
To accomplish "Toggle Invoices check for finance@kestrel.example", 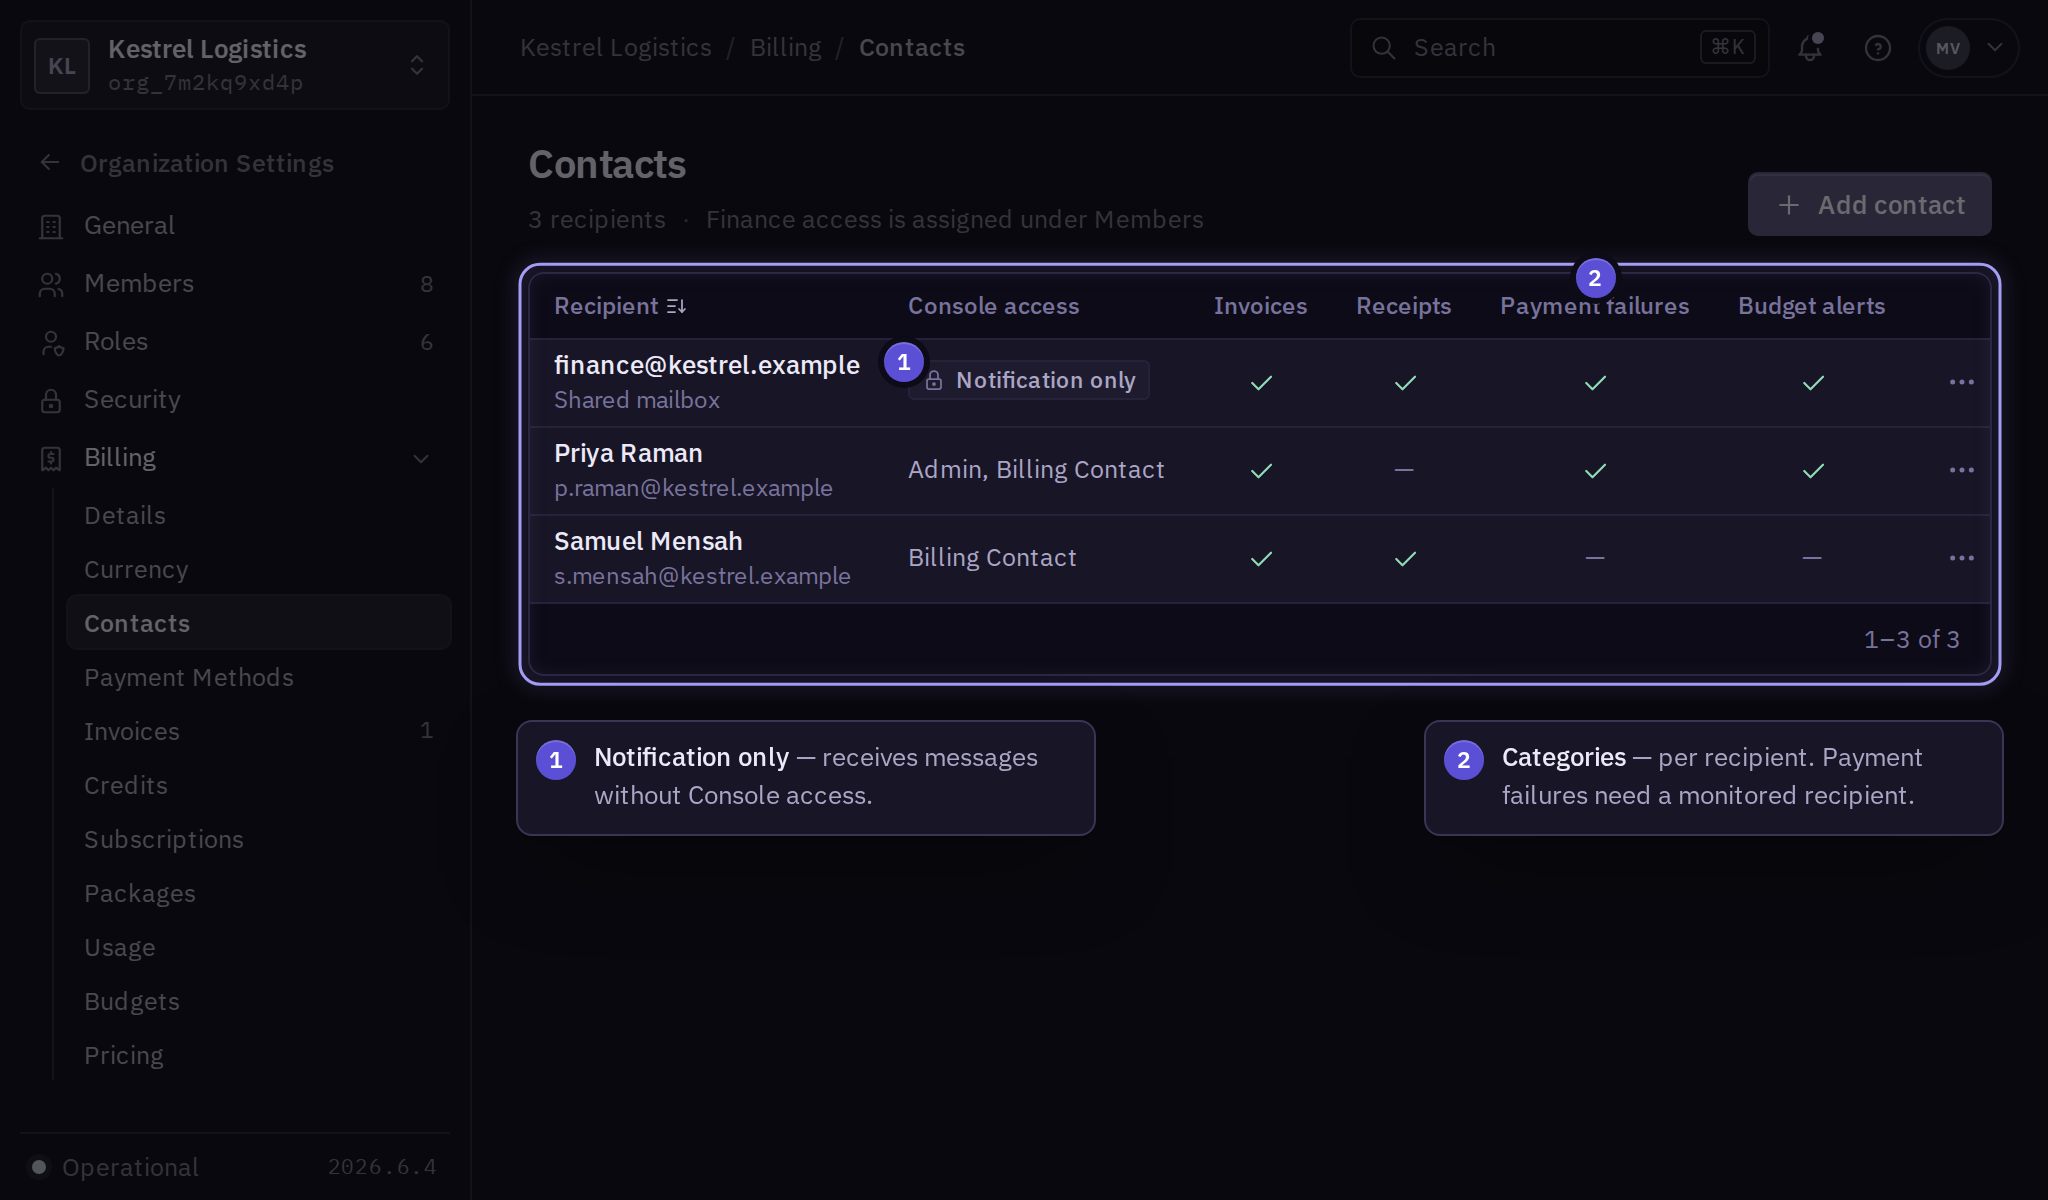I will coord(1261,383).
